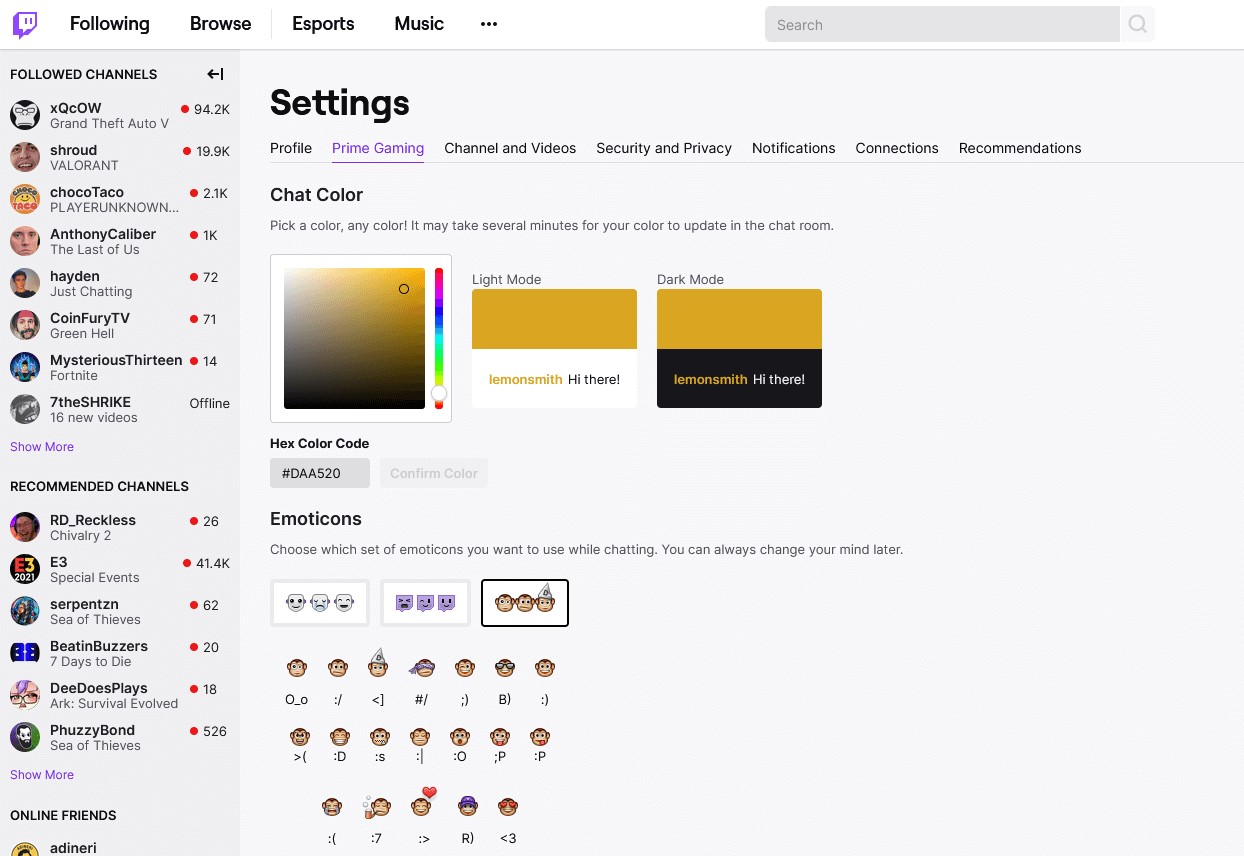1244x856 pixels.
Task: Switch to the Notifications tab
Action: pos(794,148)
